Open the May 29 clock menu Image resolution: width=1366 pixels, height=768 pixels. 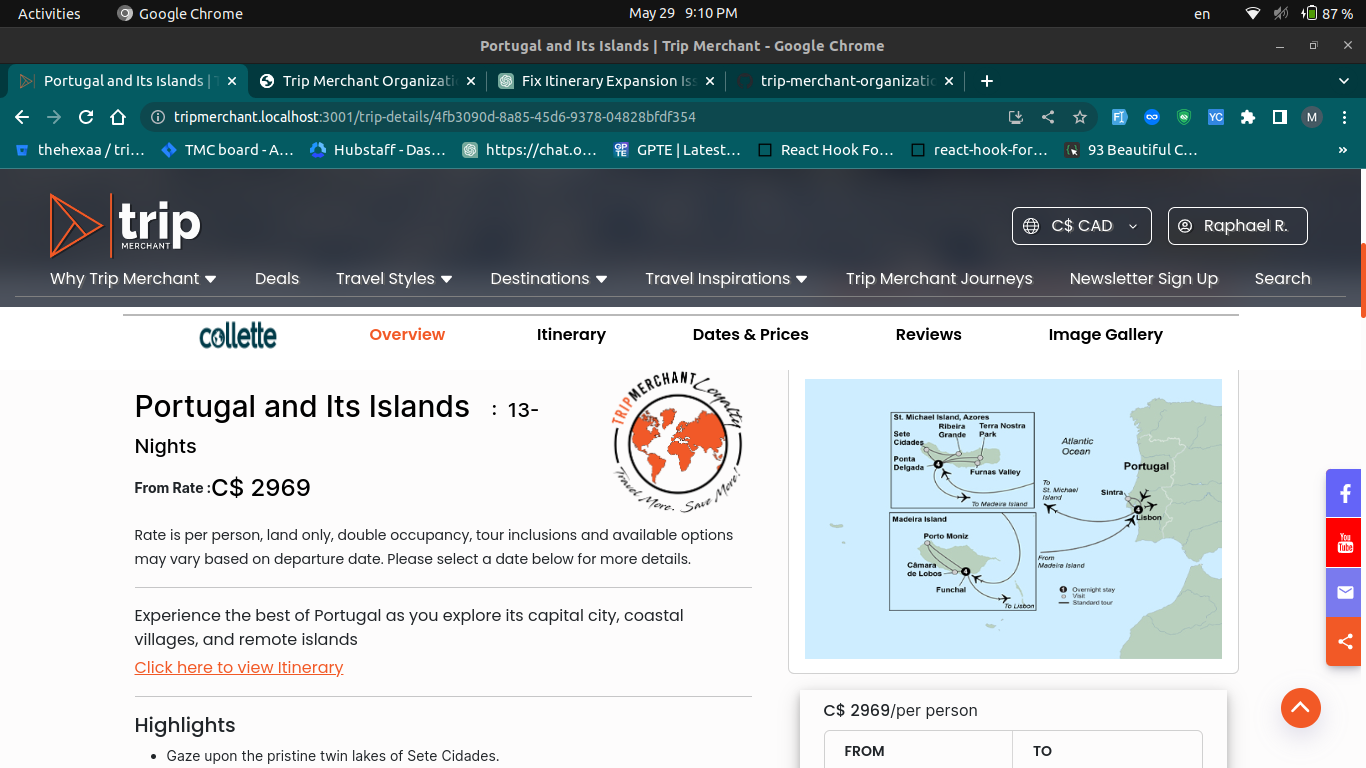683,14
